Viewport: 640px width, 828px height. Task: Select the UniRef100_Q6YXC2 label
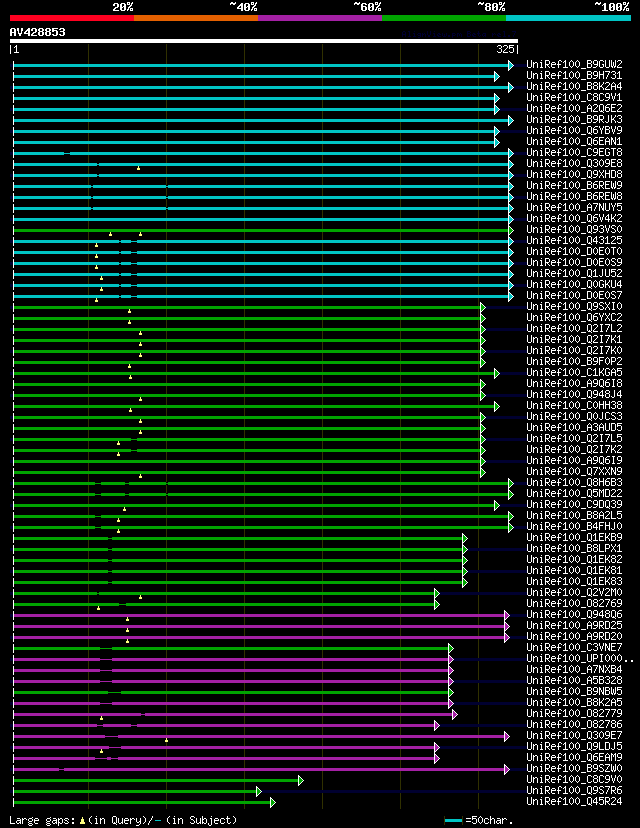(x=575, y=317)
